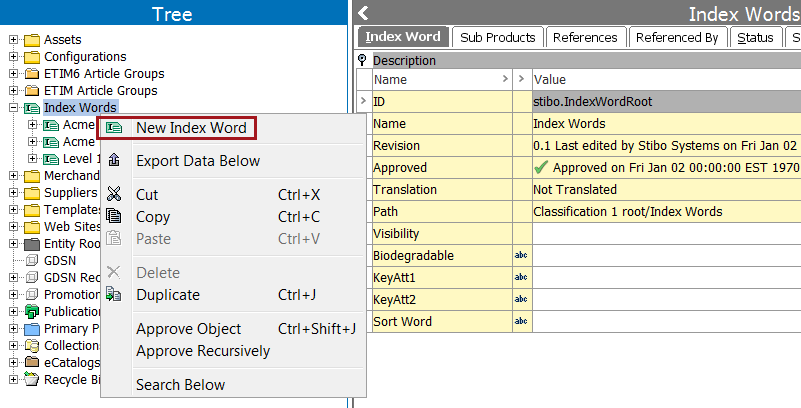Screen dimensions: 801x408
Task: Click the Copy icon in context menu
Action: point(114,217)
